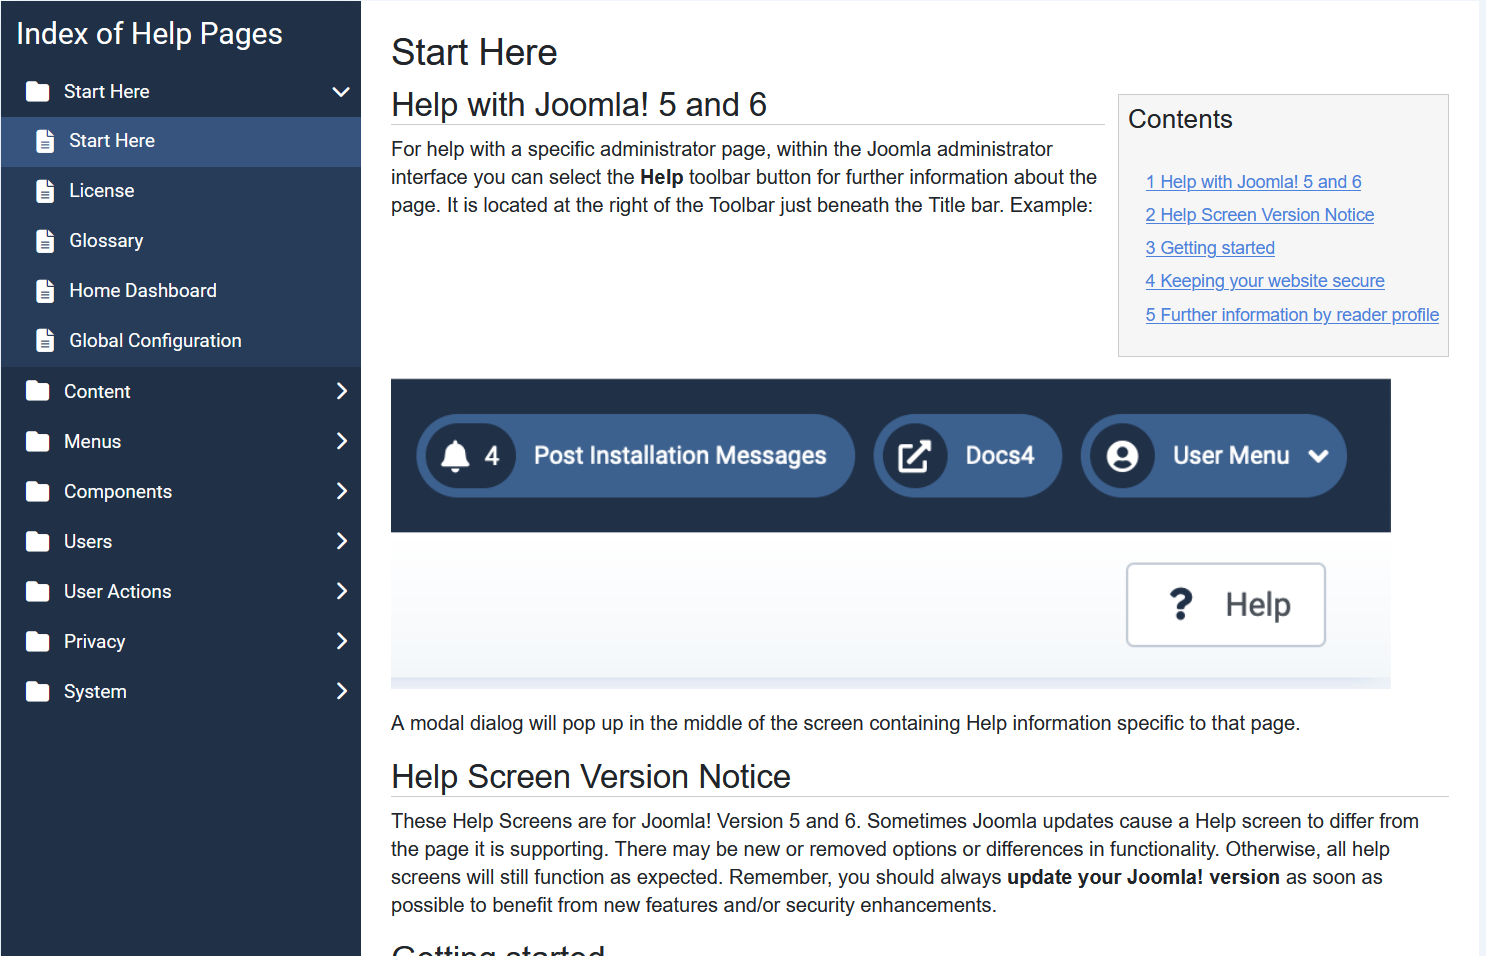
Task: Click the Privacy folder icon
Action: pos(38,641)
